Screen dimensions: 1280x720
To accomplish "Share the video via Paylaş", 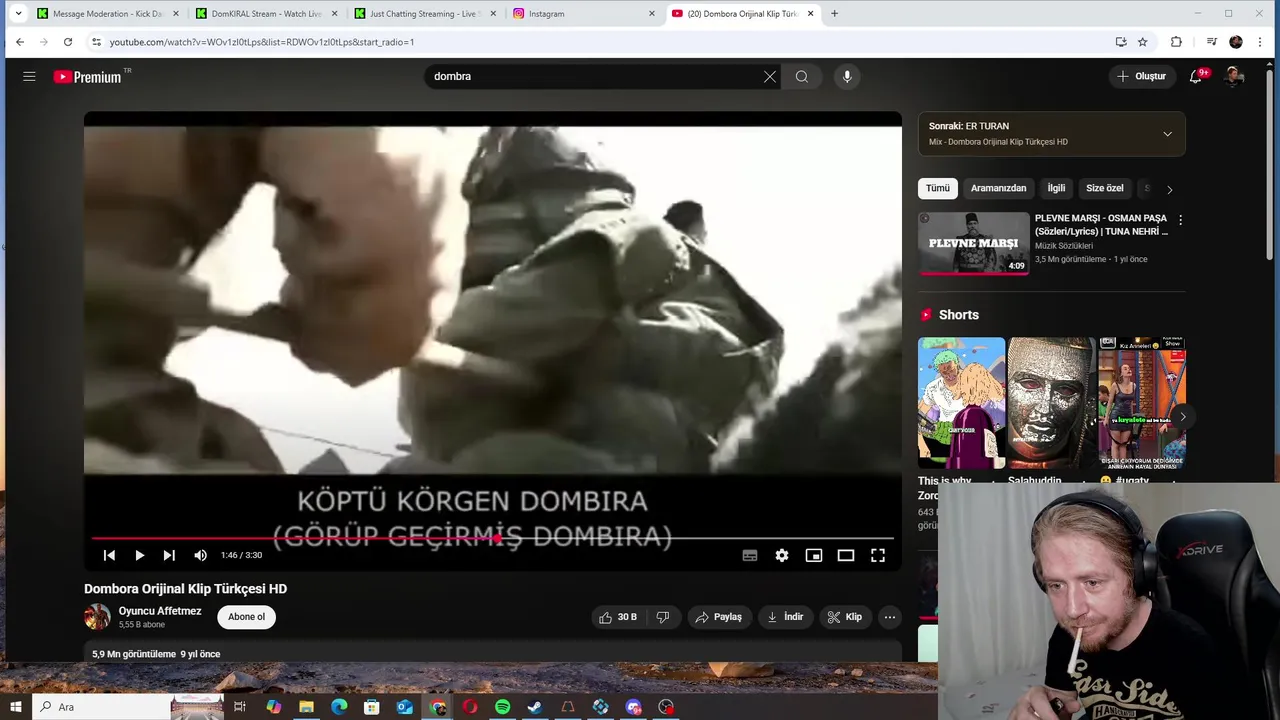I will click(x=718, y=617).
